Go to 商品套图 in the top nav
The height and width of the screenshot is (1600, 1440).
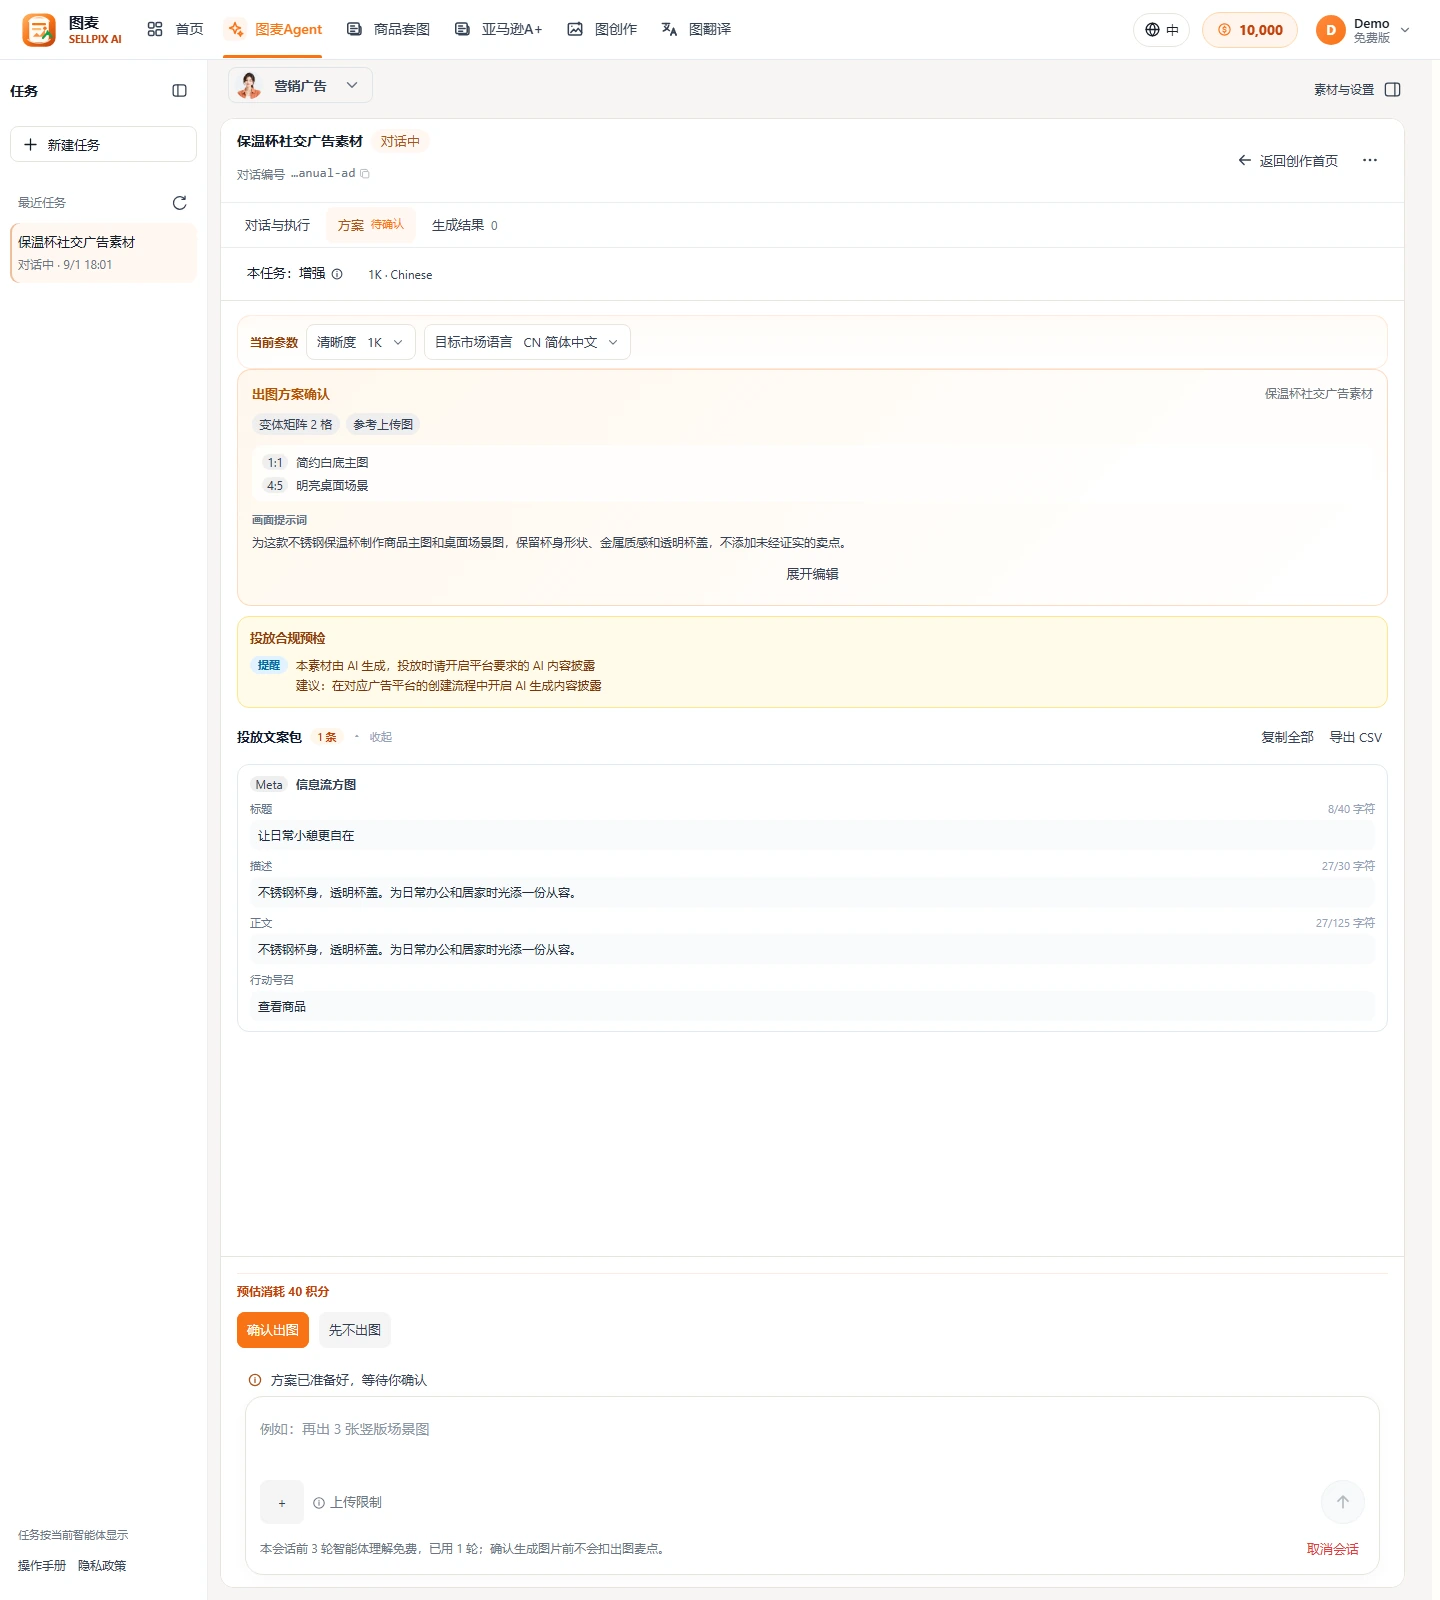coord(388,30)
